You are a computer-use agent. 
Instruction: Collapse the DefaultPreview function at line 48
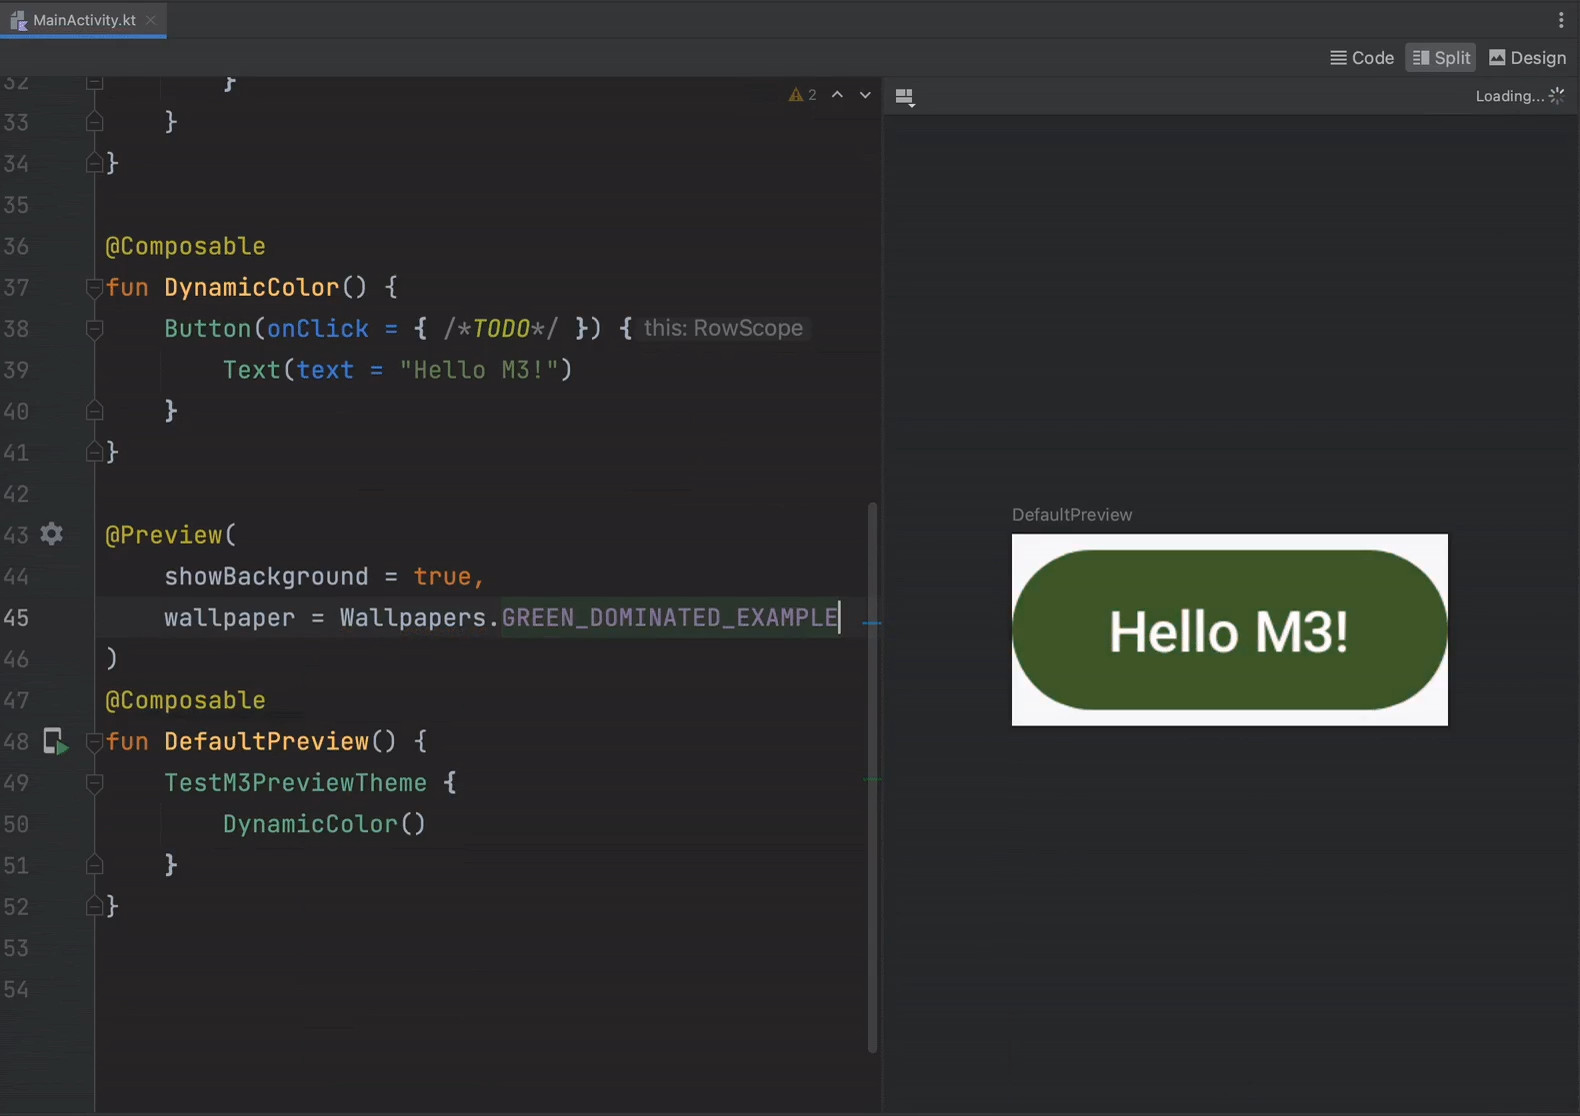pyautogui.click(x=94, y=742)
